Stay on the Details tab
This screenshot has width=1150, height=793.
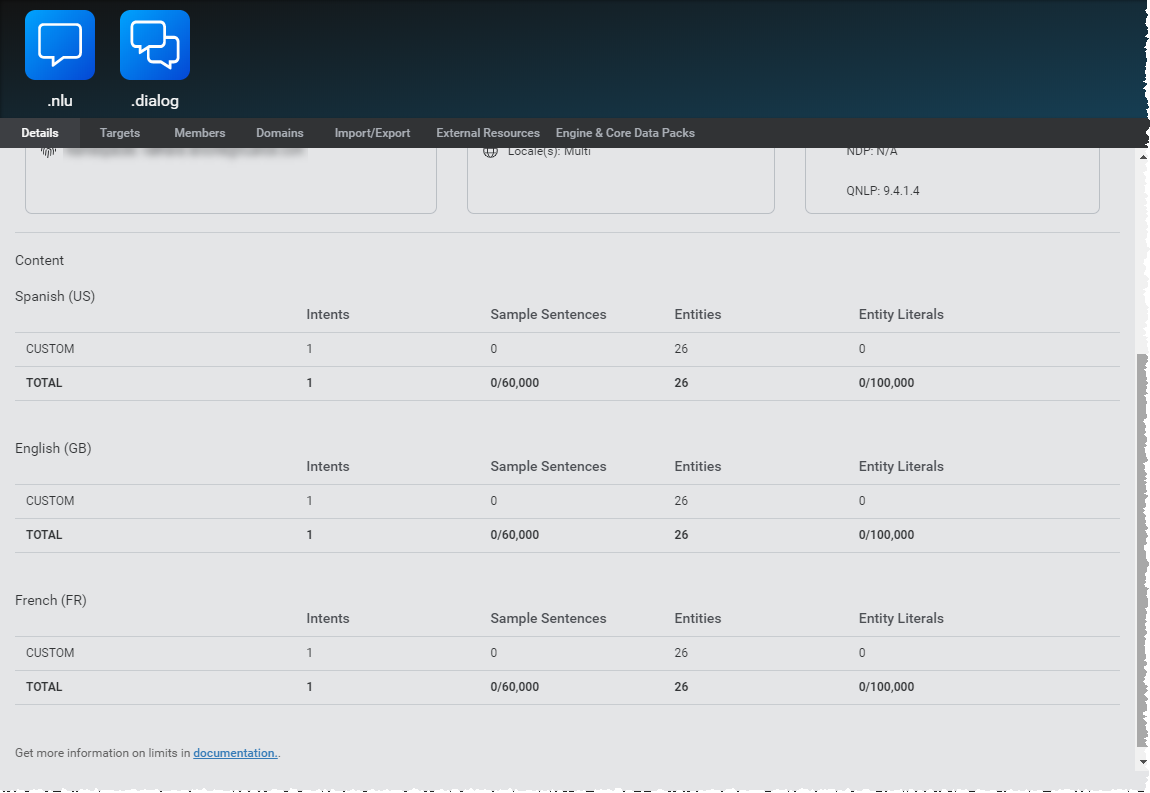click(40, 132)
